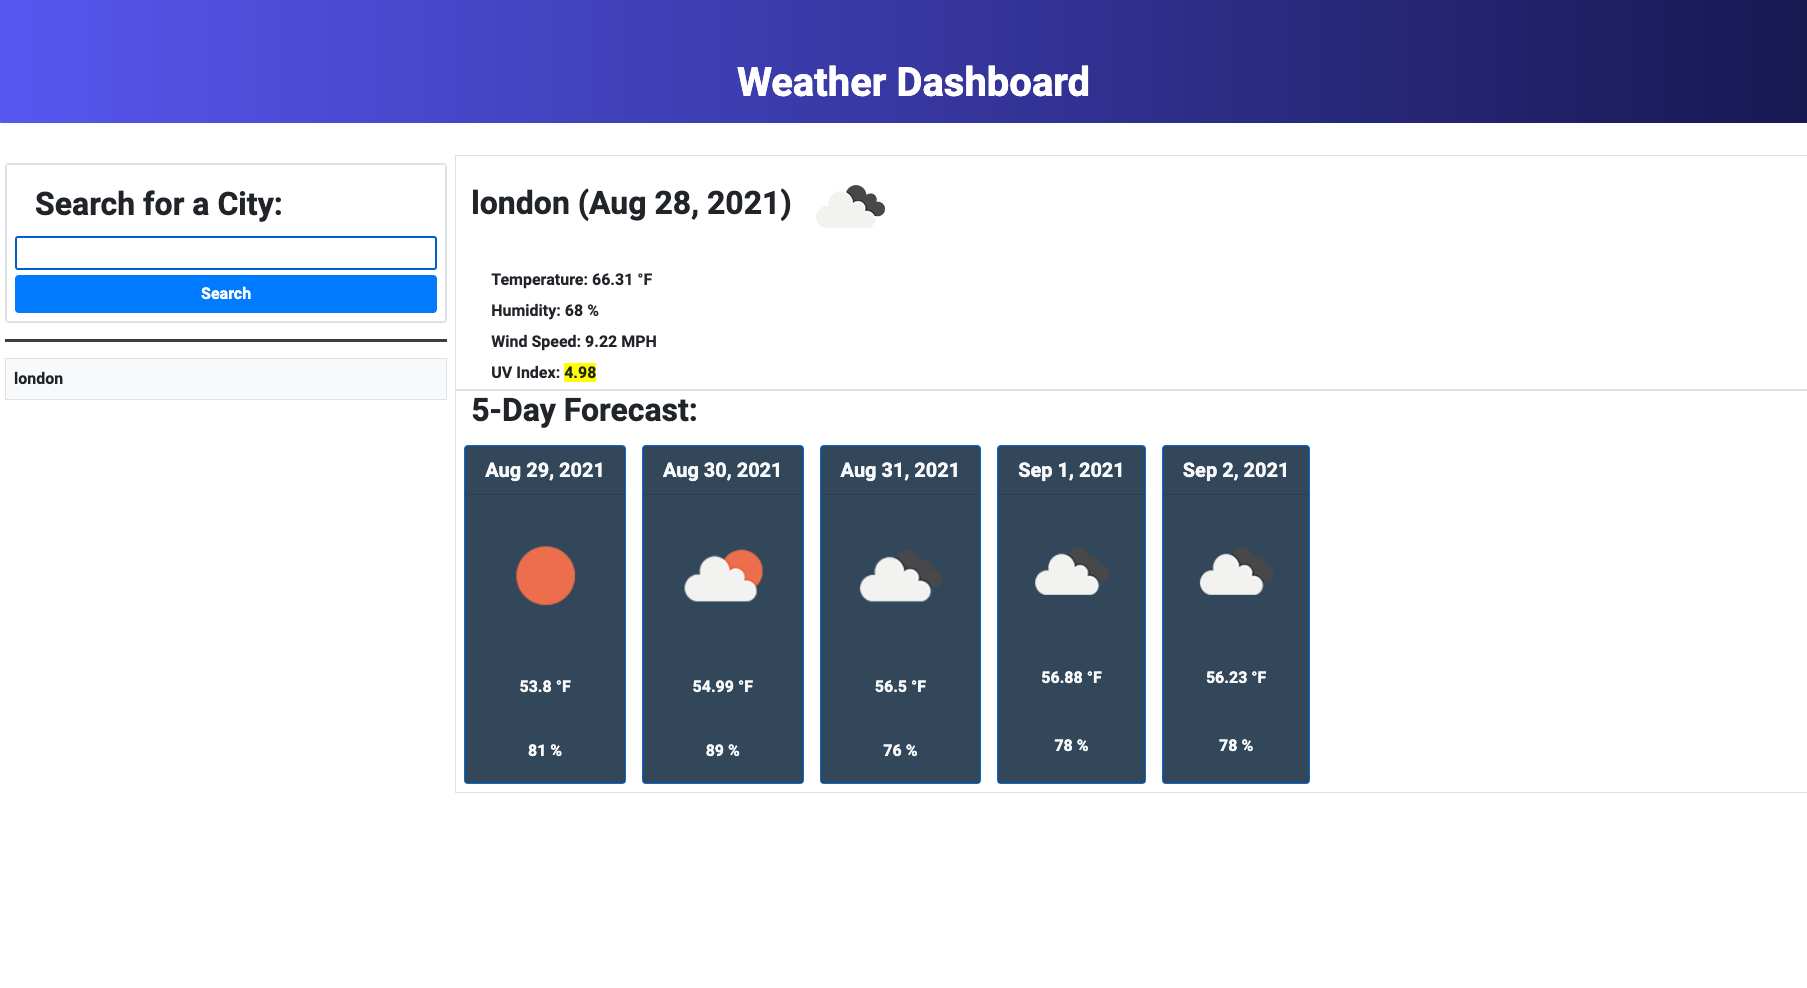Select the Sep 2, 2021 forecast card

coord(1235,613)
